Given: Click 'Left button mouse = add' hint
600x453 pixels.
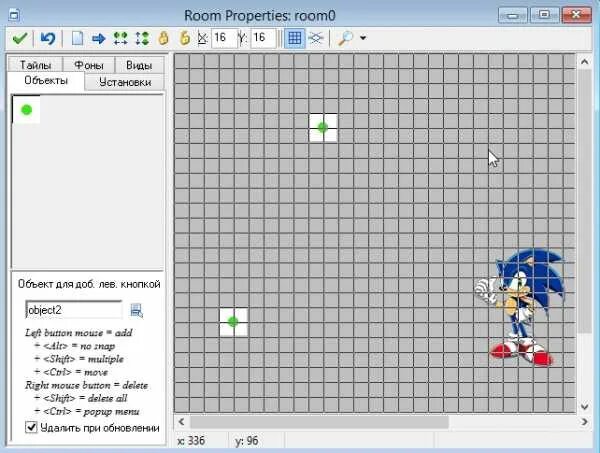Looking at the screenshot, I should (79, 332).
